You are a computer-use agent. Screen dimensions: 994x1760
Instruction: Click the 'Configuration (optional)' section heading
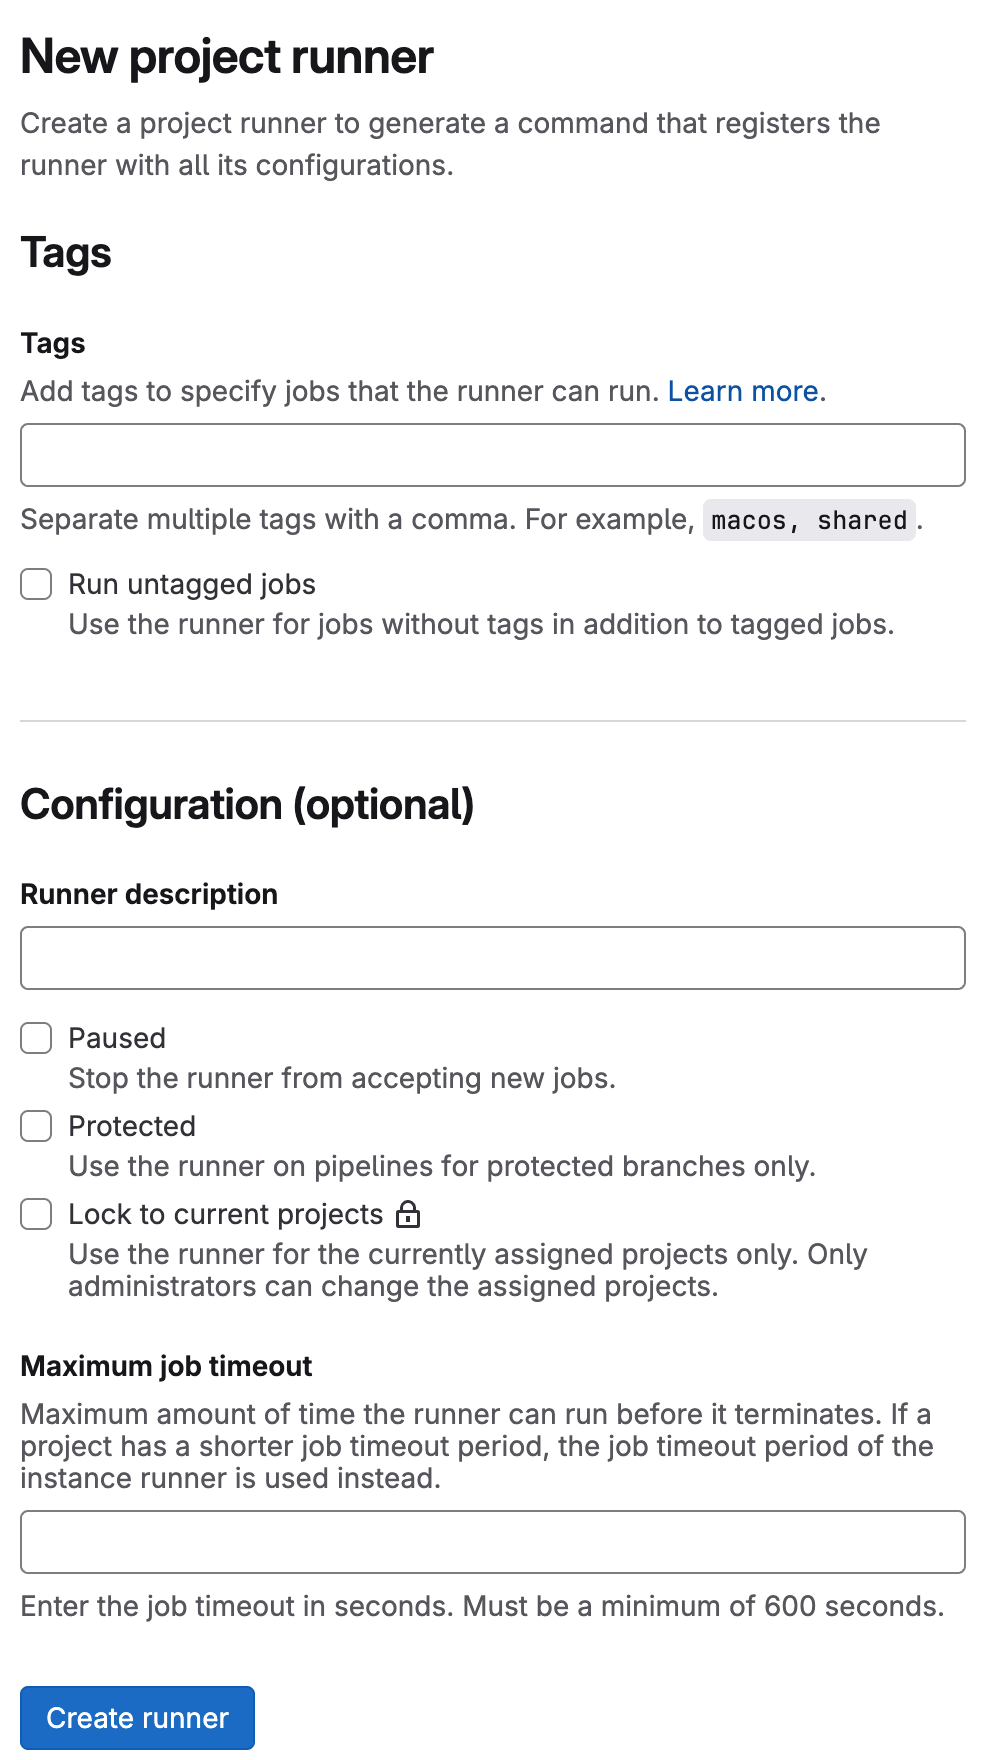pos(247,804)
